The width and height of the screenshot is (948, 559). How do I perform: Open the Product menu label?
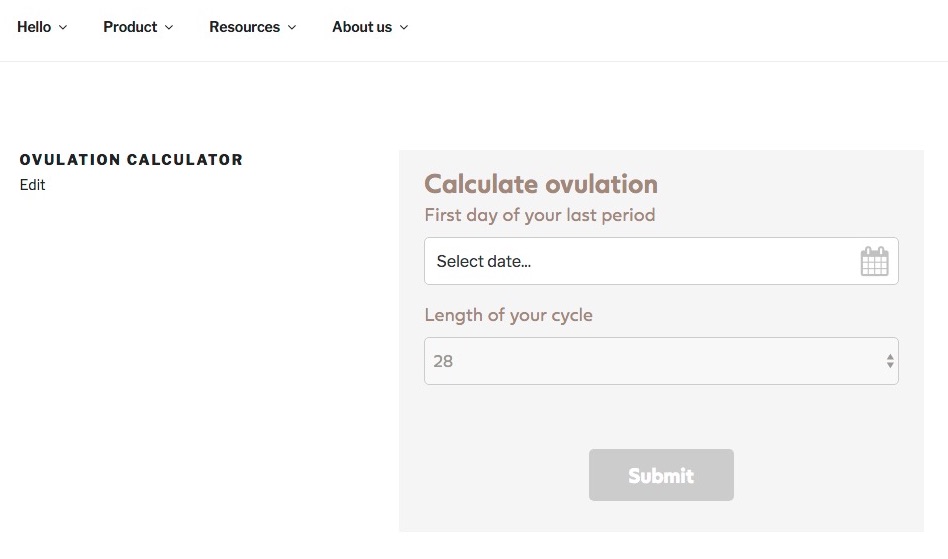pyautogui.click(x=130, y=27)
